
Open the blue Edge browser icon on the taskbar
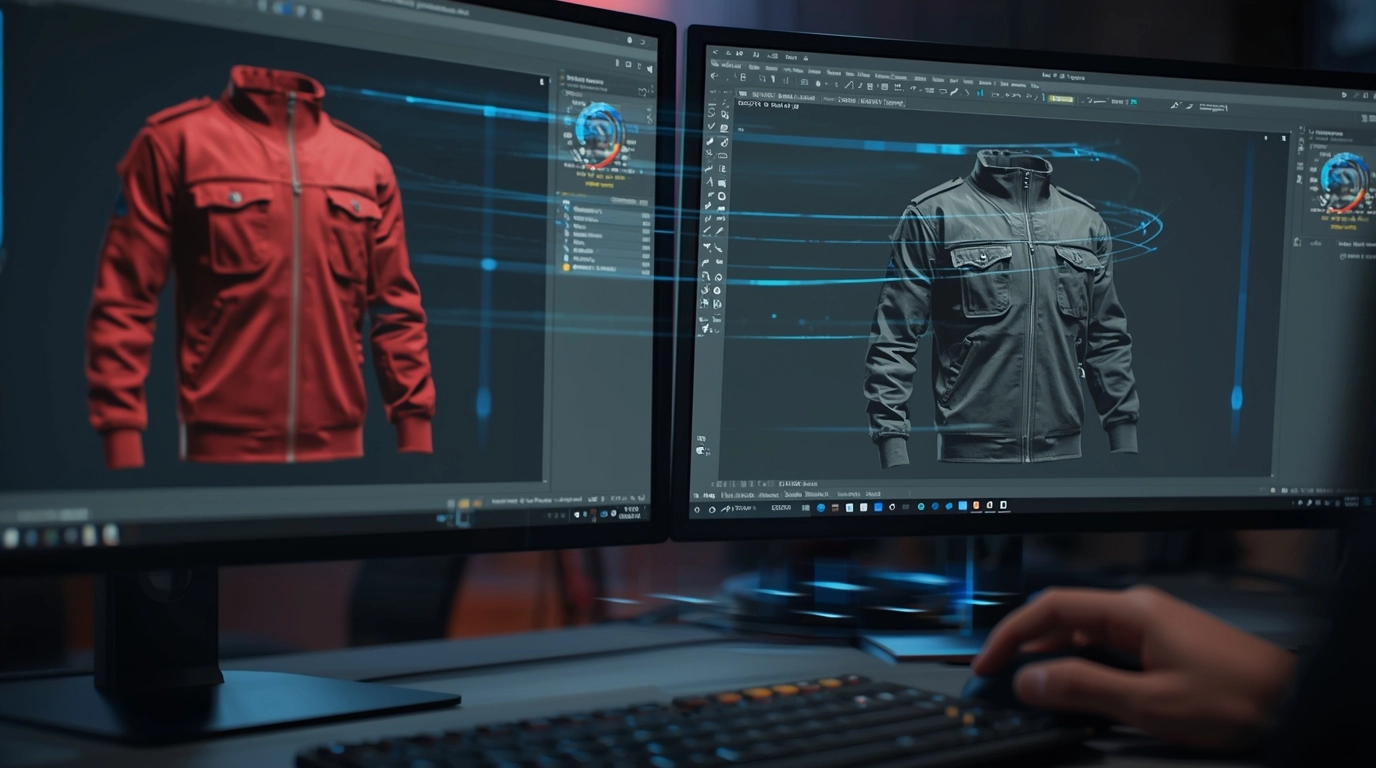[x=821, y=507]
